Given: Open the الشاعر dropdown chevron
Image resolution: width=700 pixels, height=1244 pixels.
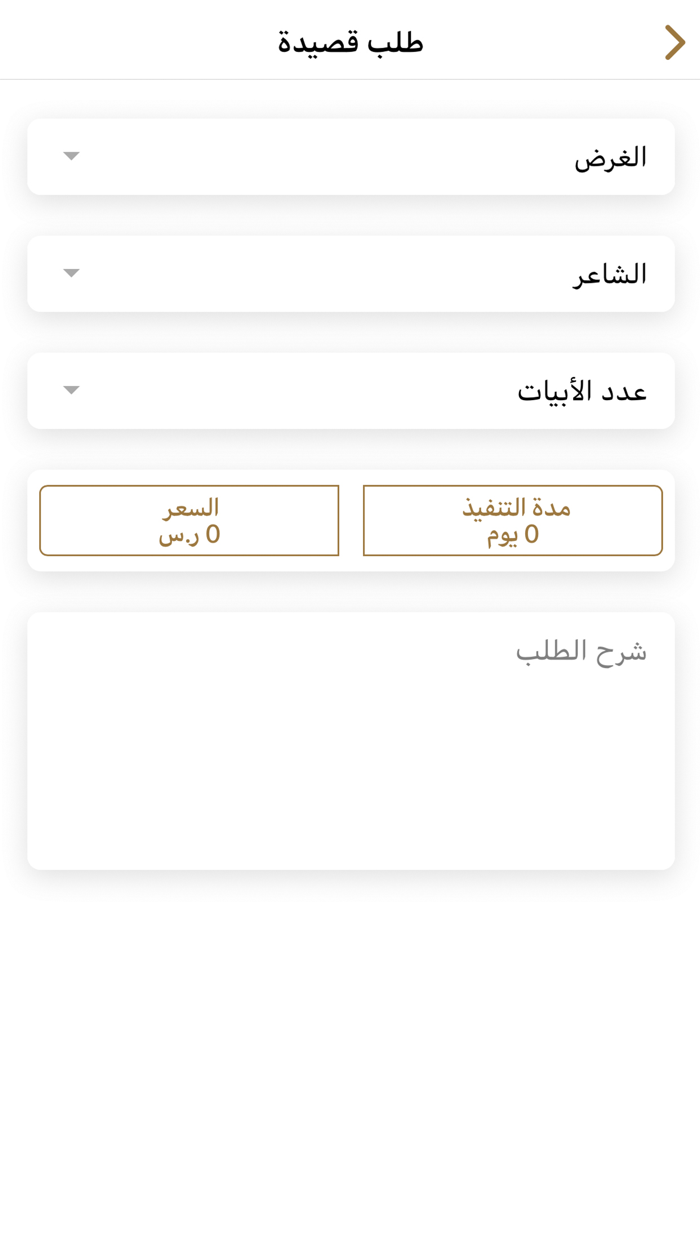Looking at the screenshot, I should point(70,272).
